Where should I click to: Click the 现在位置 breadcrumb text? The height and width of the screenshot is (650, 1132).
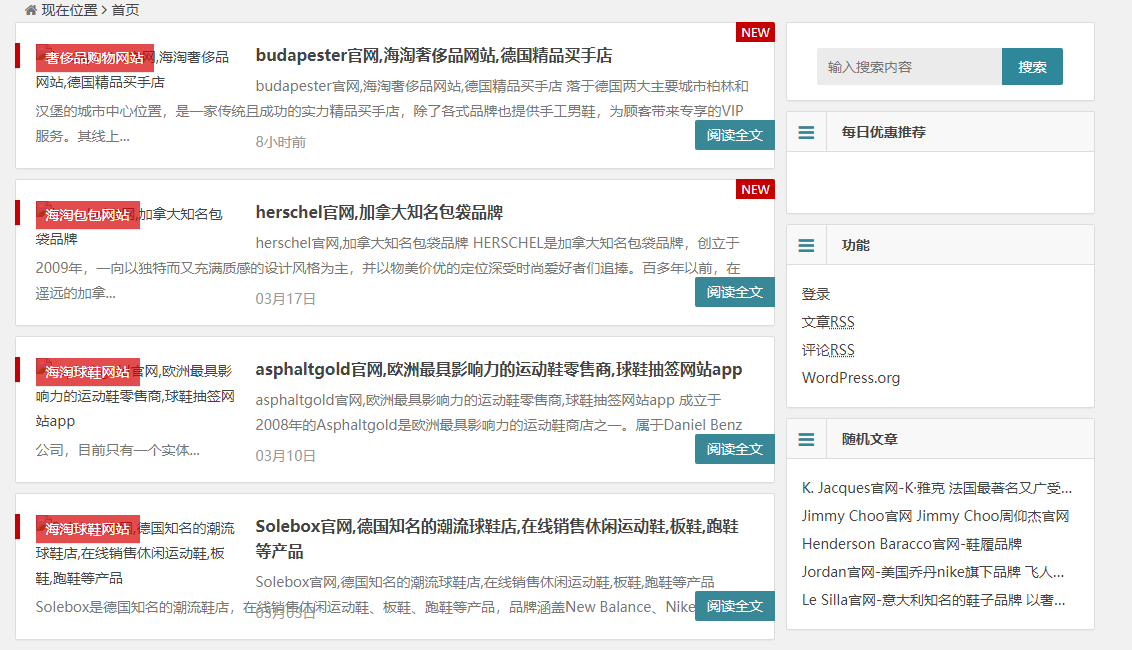(x=69, y=10)
